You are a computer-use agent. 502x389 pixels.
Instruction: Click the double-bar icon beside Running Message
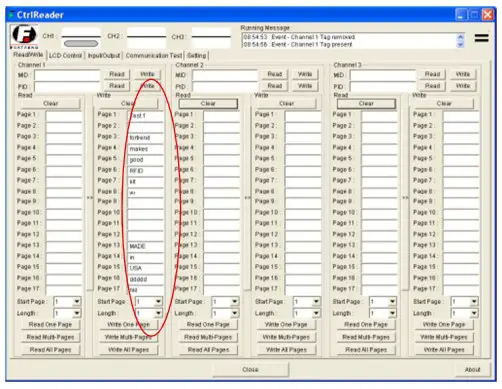pyautogui.click(x=482, y=38)
